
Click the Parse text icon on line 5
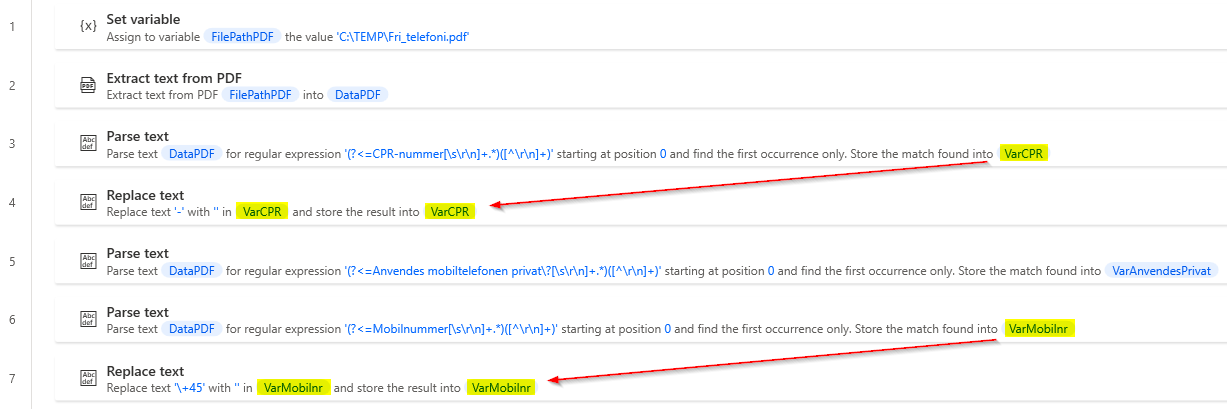pyautogui.click(x=88, y=261)
